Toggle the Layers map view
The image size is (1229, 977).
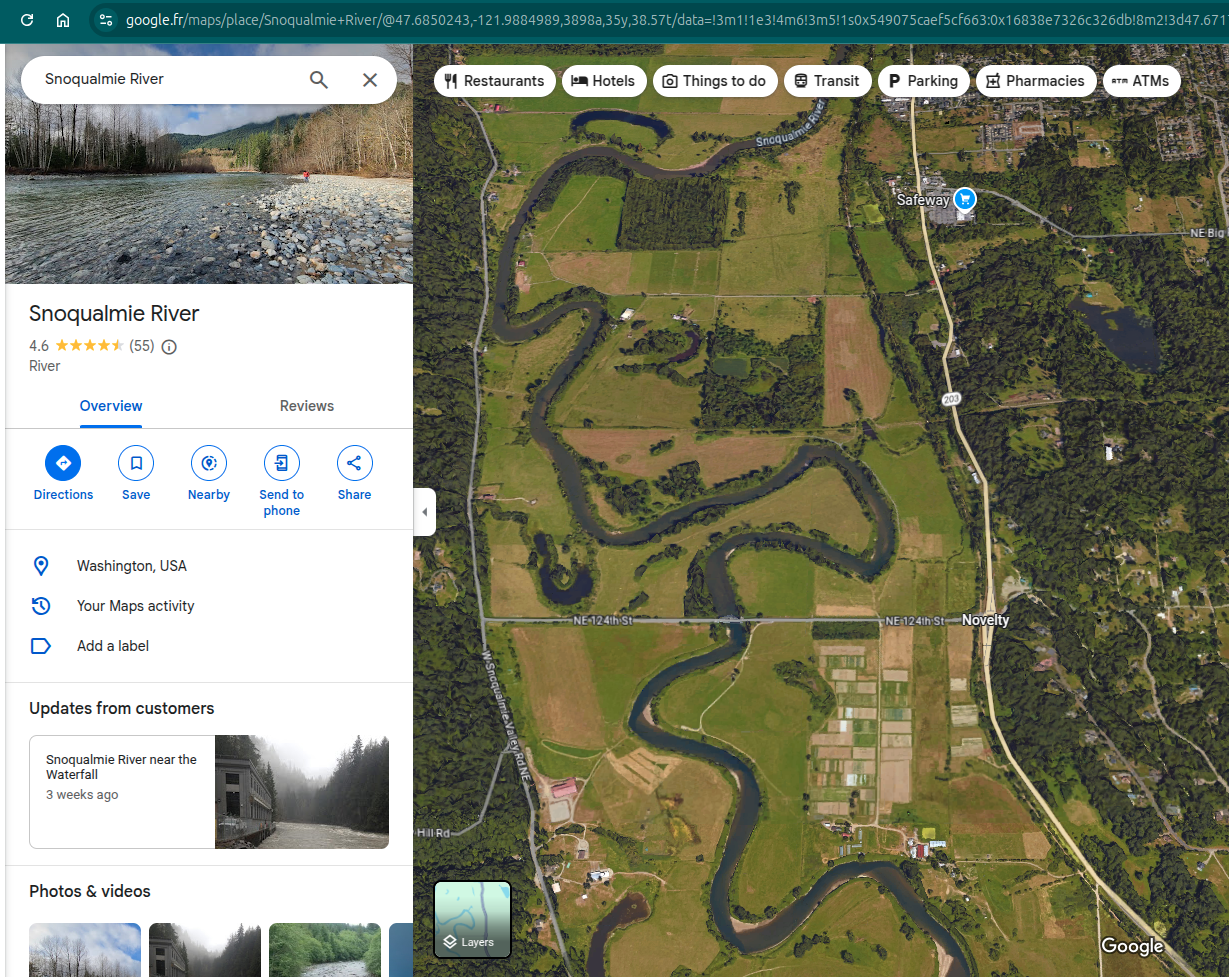472,919
